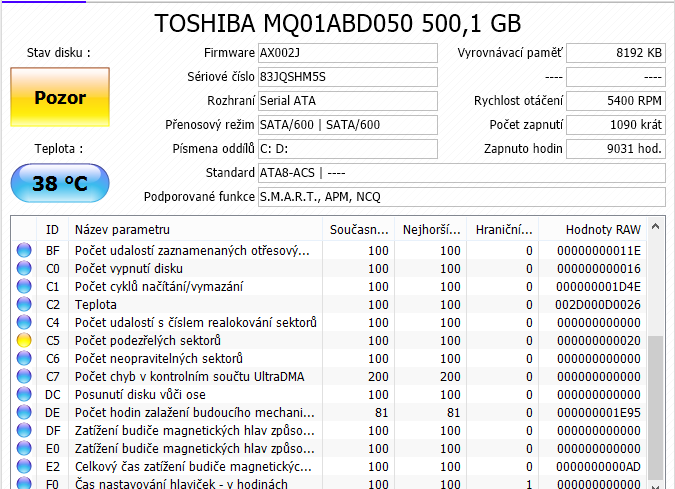
Task: Click the transfer mode field SATA/600 | SATA/600
Action: 348,125
